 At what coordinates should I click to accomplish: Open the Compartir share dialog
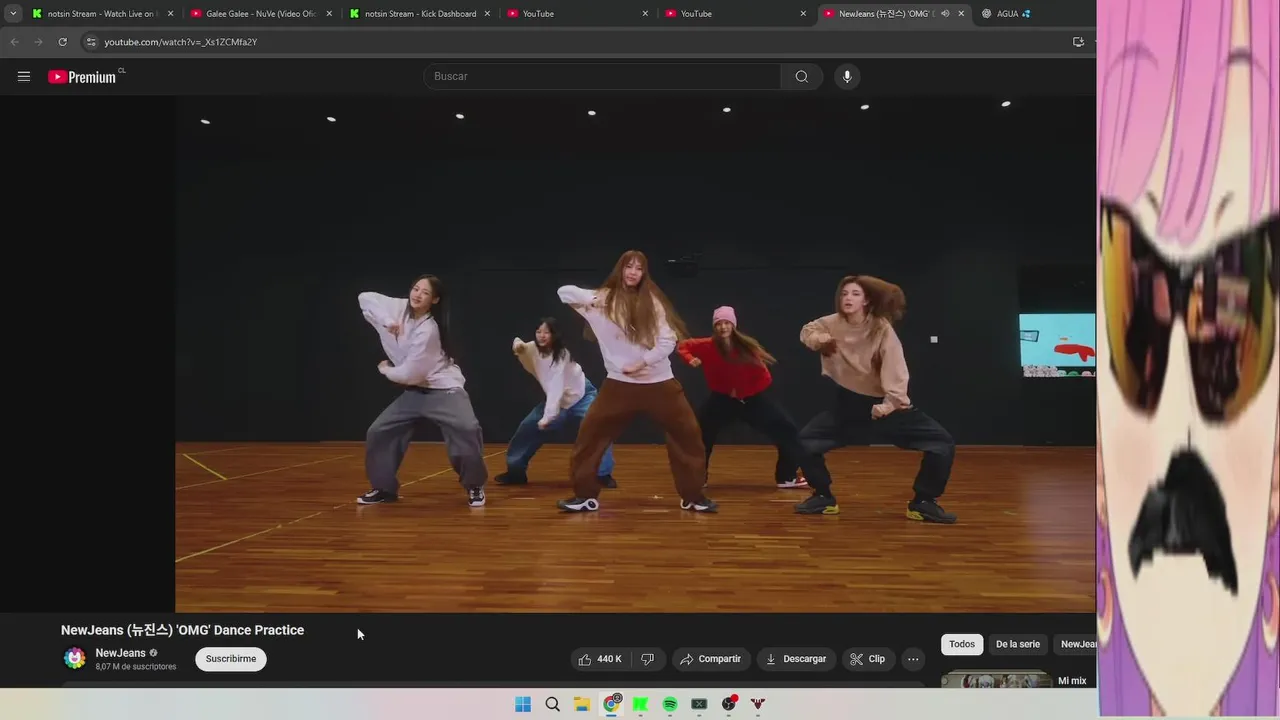(x=711, y=659)
